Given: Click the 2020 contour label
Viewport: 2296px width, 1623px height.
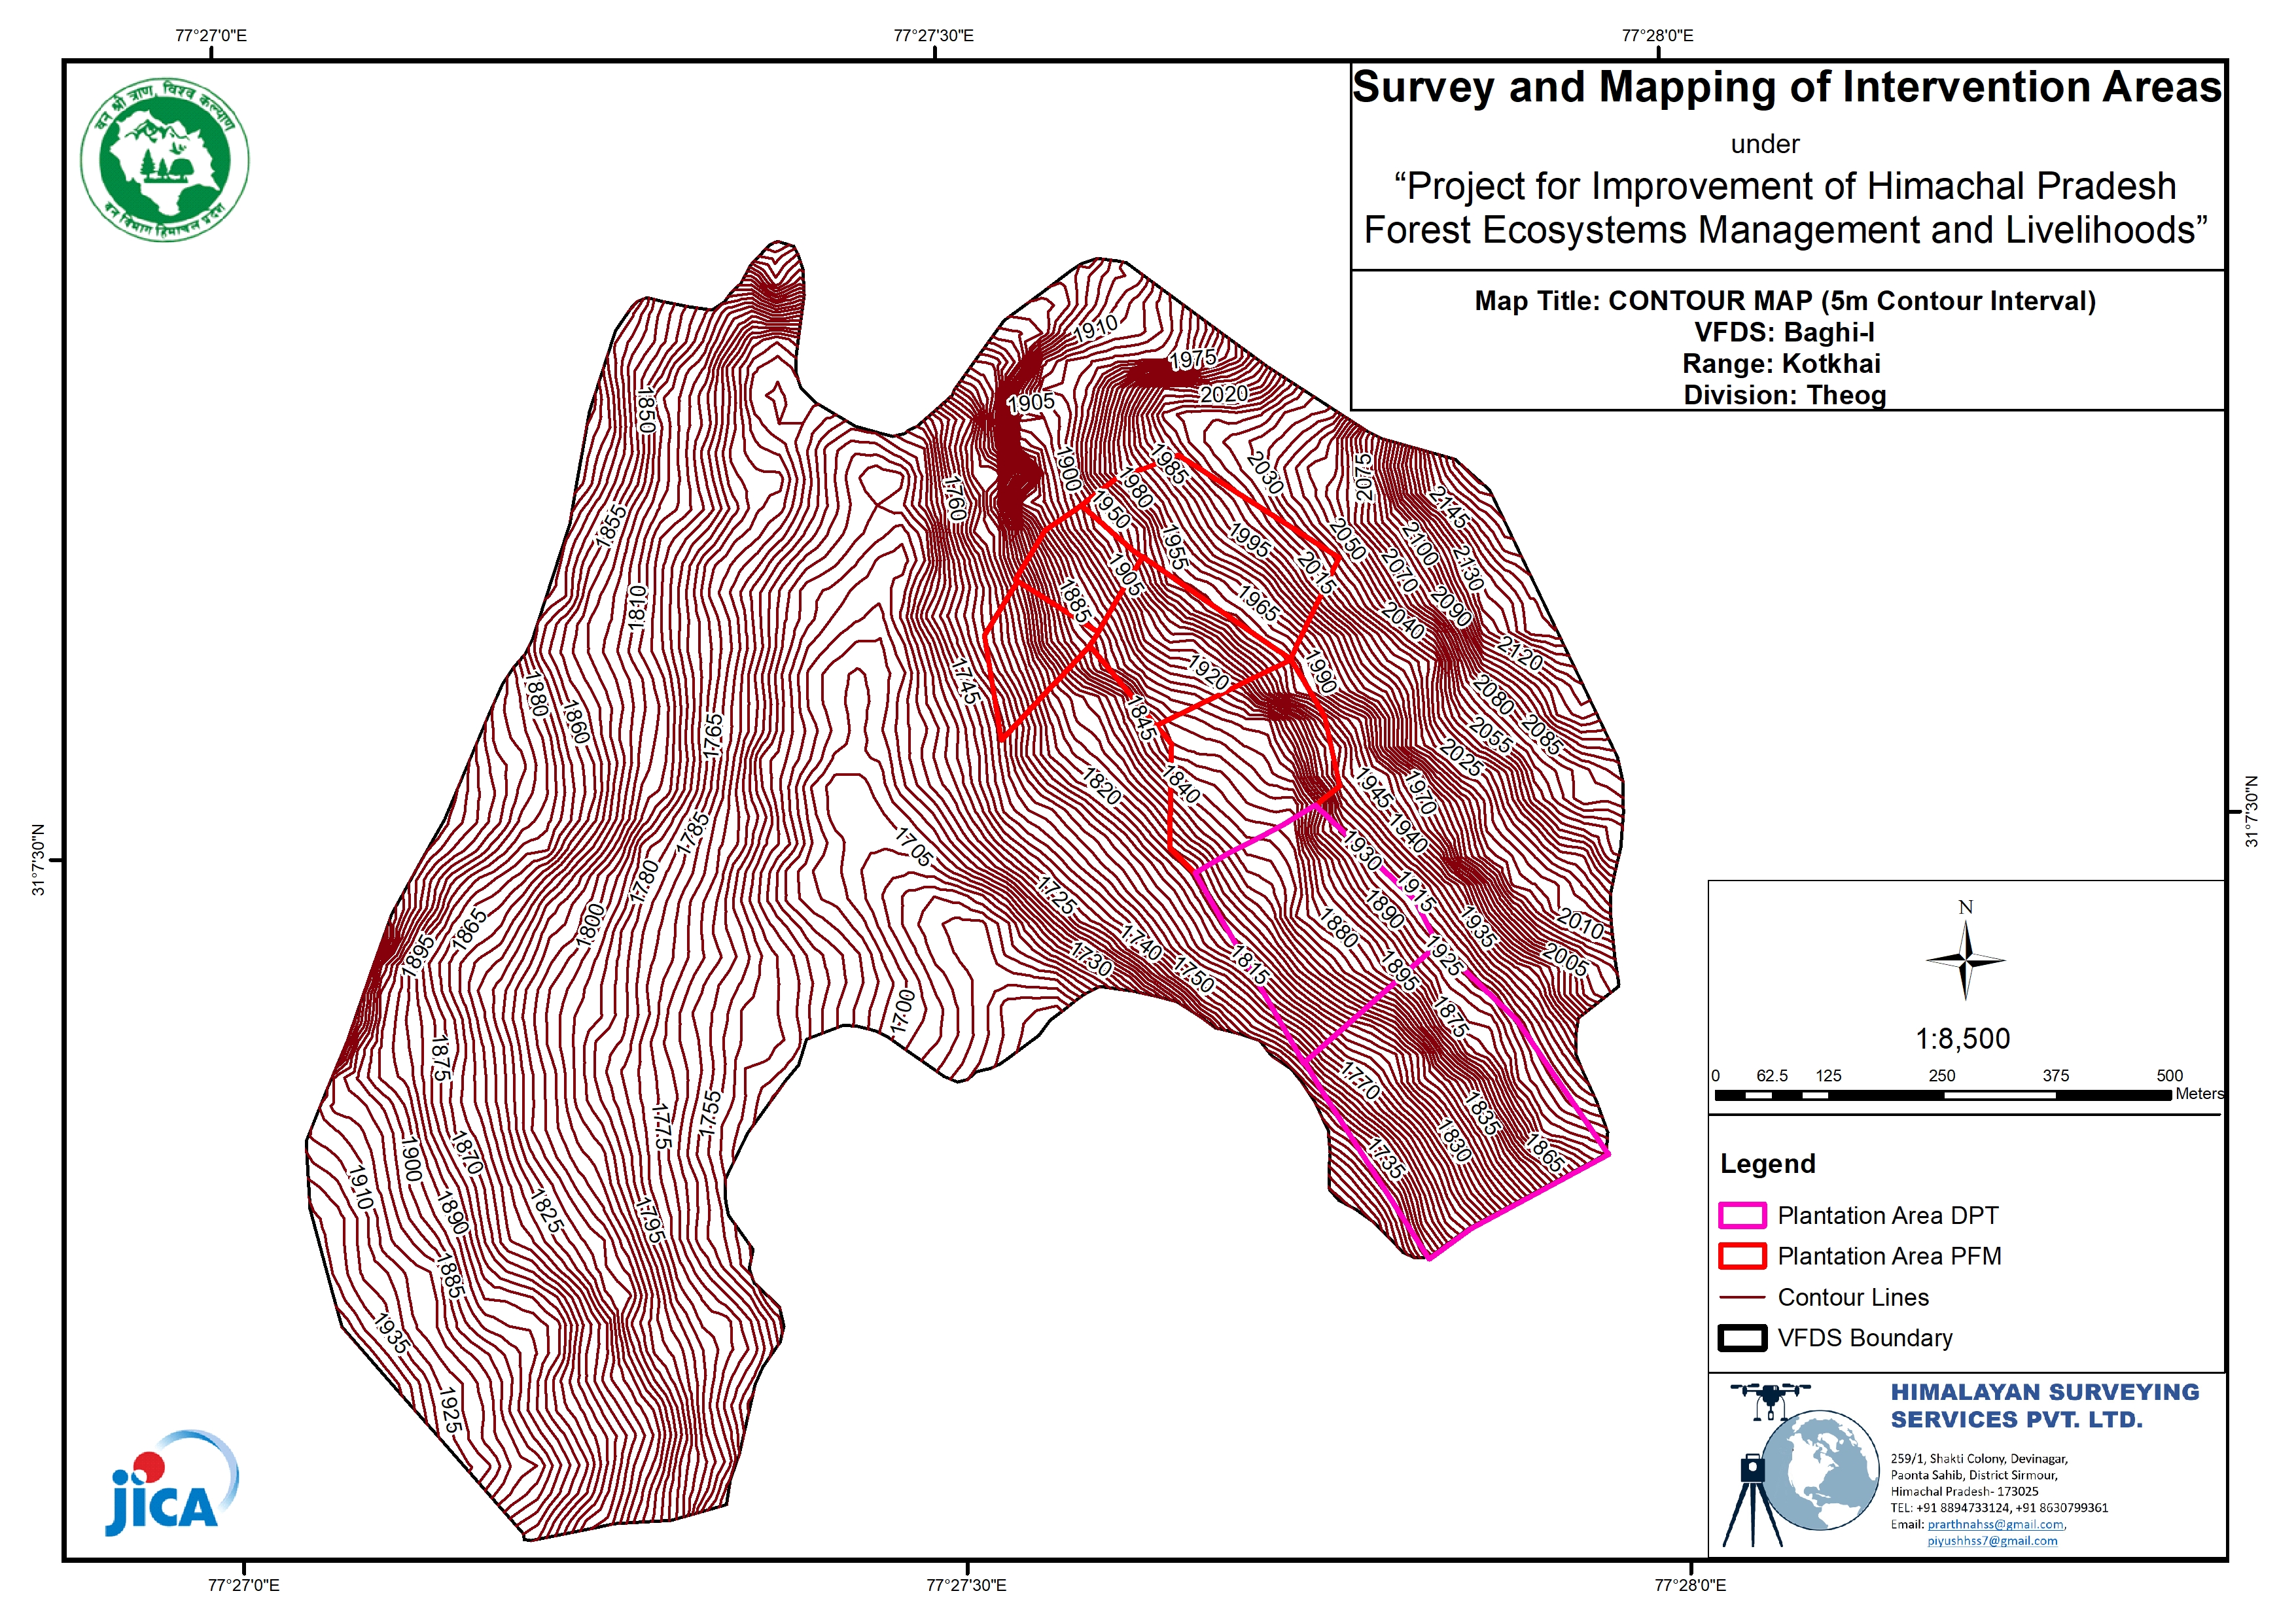Looking at the screenshot, I should tap(1224, 394).
